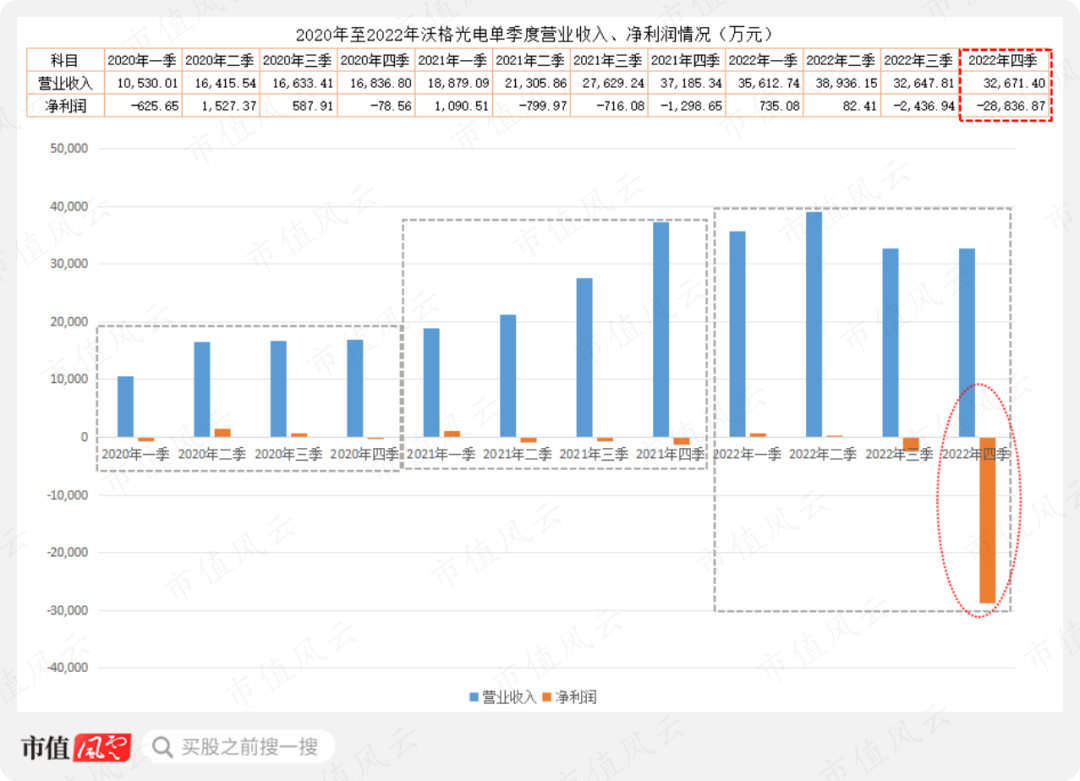Screen dimensions: 1080x781
Task: Select the 2021年二季 column header
Action: 531,60
